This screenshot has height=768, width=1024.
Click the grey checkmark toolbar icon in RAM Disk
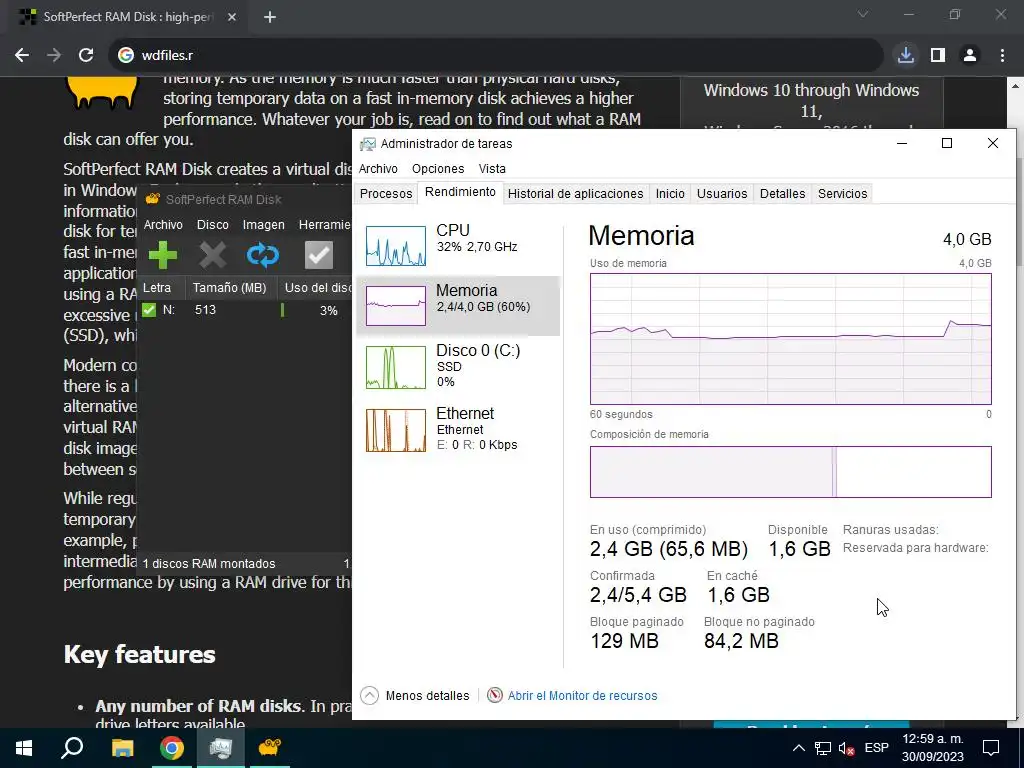pyautogui.click(x=319, y=255)
